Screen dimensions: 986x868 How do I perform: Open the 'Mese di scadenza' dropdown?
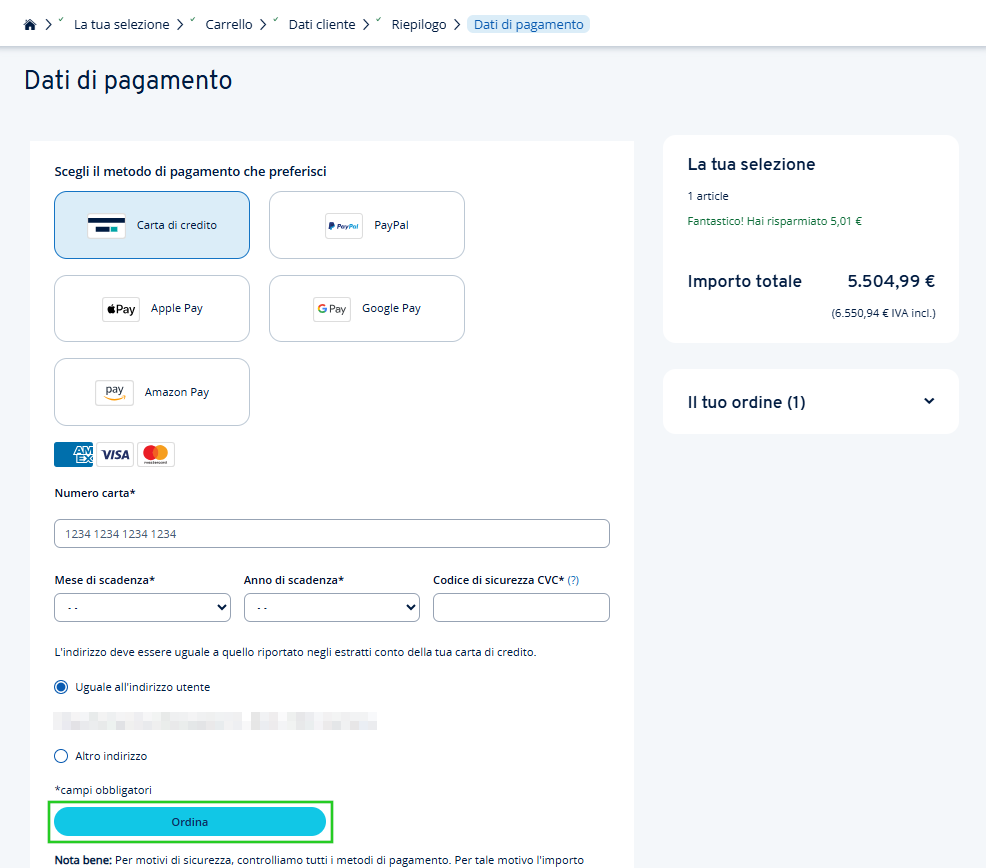pos(142,607)
